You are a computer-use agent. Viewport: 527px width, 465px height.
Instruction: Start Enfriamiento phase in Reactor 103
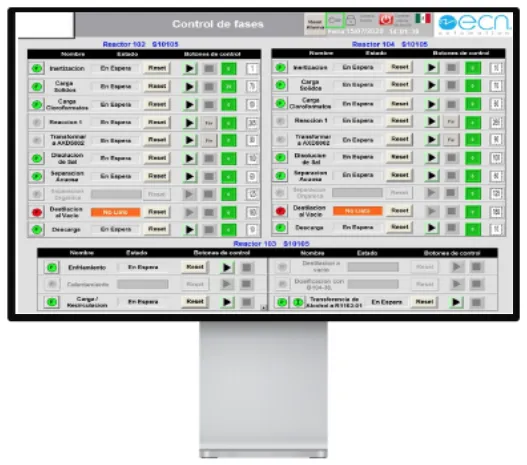tap(227, 267)
